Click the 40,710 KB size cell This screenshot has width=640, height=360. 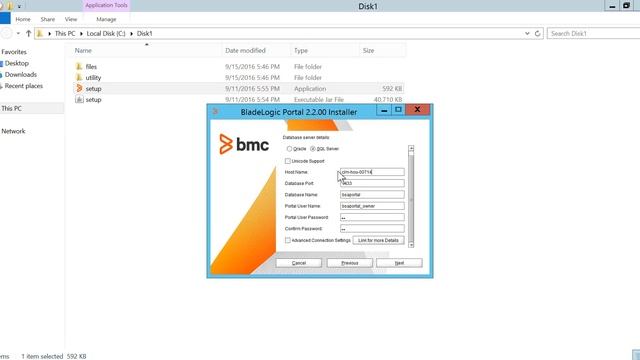pyautogui.click(x=388, y=100)
